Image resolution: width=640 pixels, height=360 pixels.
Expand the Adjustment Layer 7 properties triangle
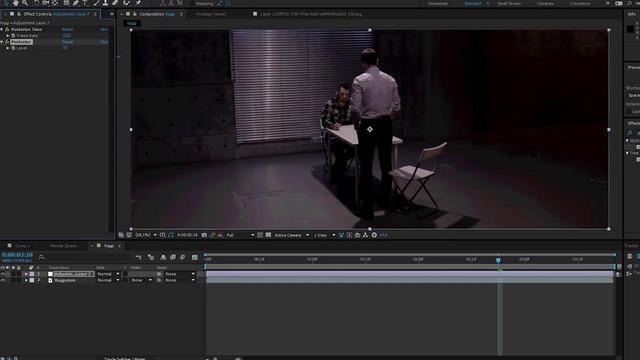(x=26, y=274)
